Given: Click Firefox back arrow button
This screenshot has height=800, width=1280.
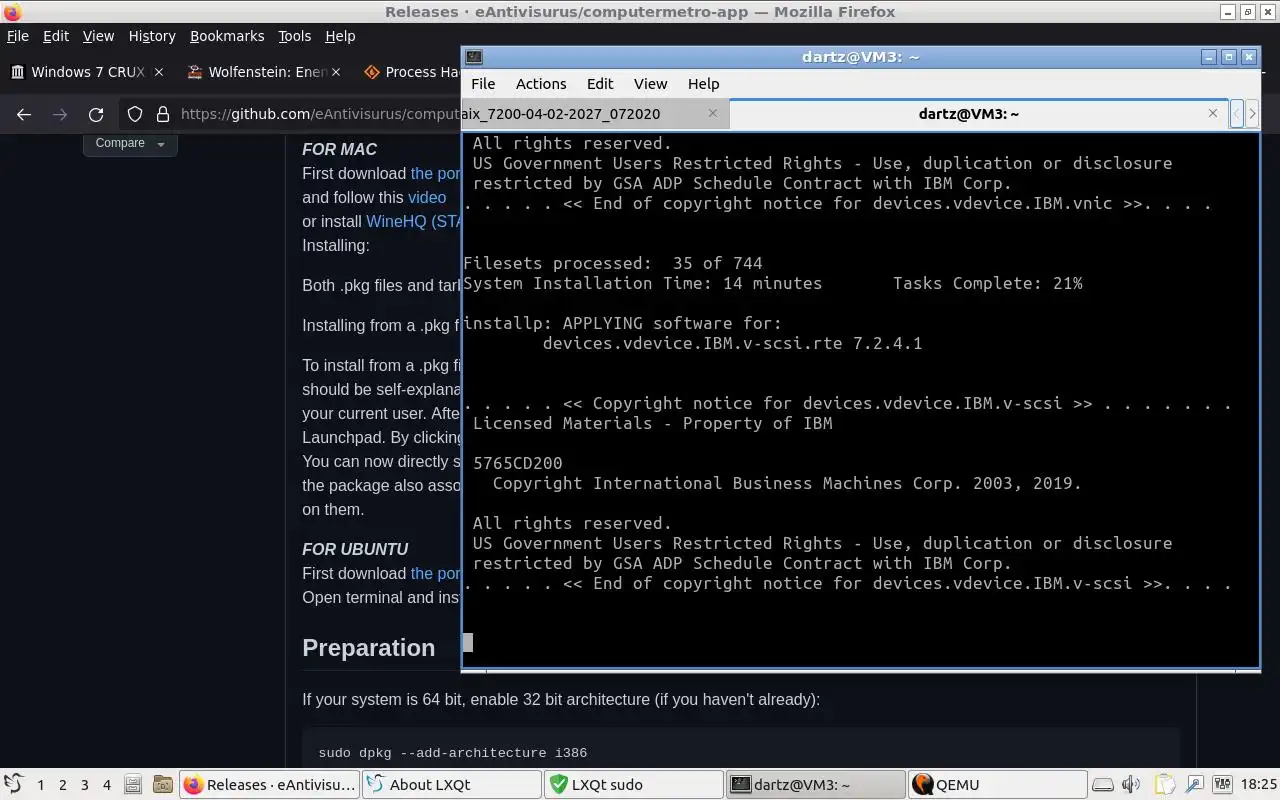Looking at the screenshot, I should (24, 115).
